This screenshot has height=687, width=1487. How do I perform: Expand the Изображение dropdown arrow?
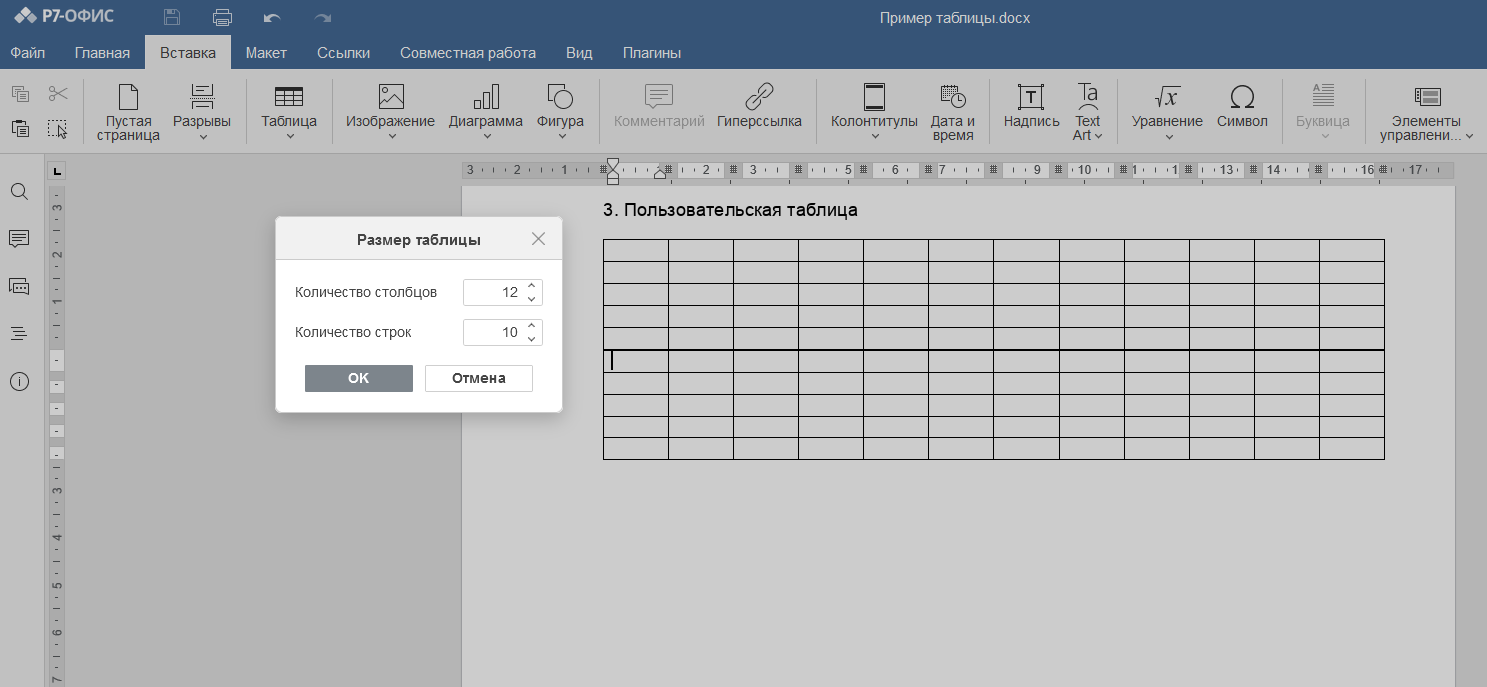[390, 137]
